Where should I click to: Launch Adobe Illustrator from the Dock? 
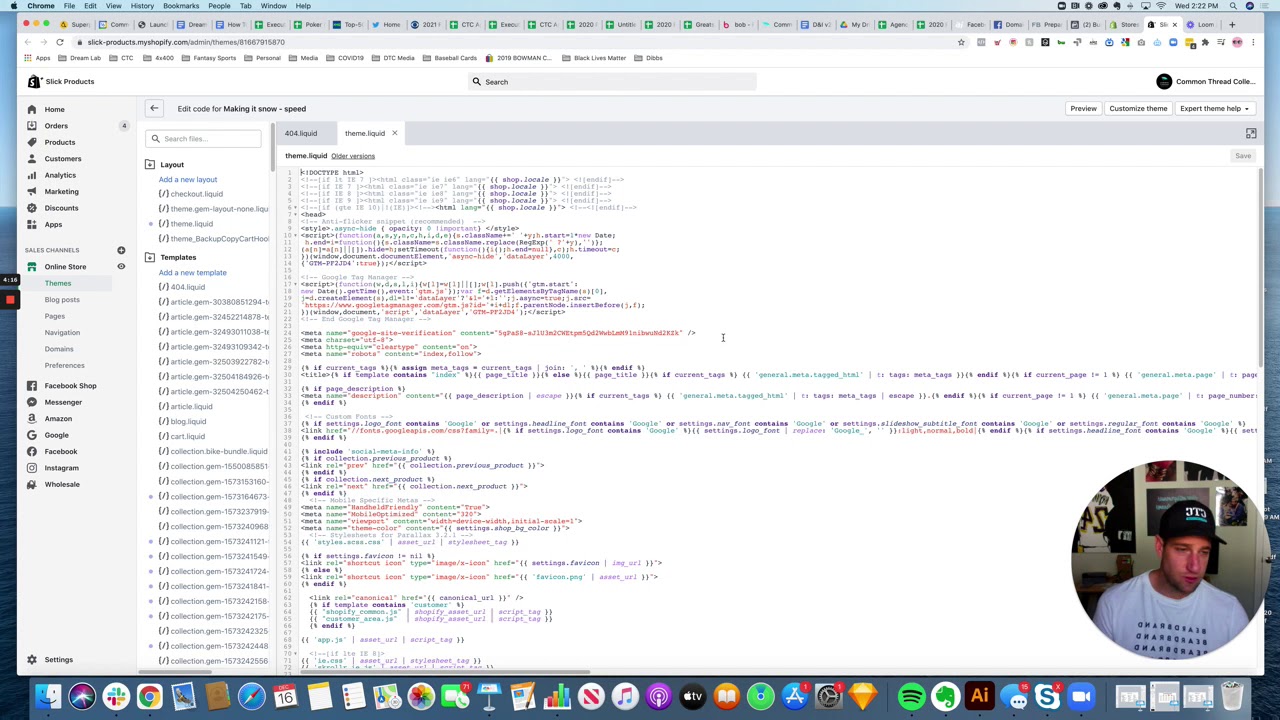[x=979, y=696]
